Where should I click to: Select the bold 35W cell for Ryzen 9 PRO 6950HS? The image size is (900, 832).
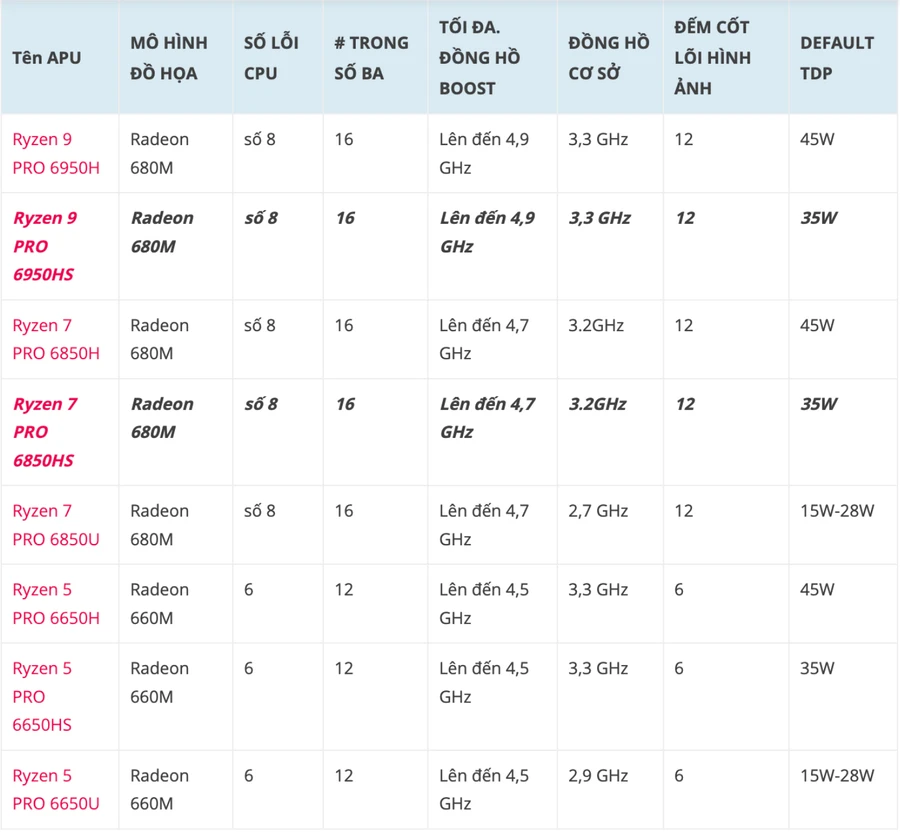coord(818,218)
